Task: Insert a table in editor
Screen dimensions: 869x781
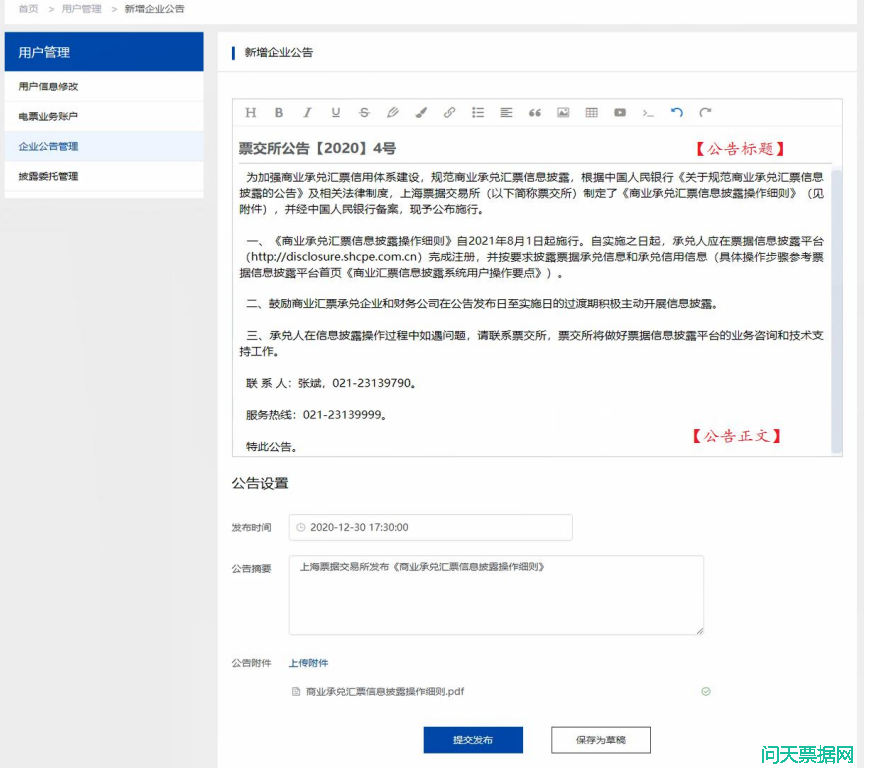Action: tap(591, 113)
